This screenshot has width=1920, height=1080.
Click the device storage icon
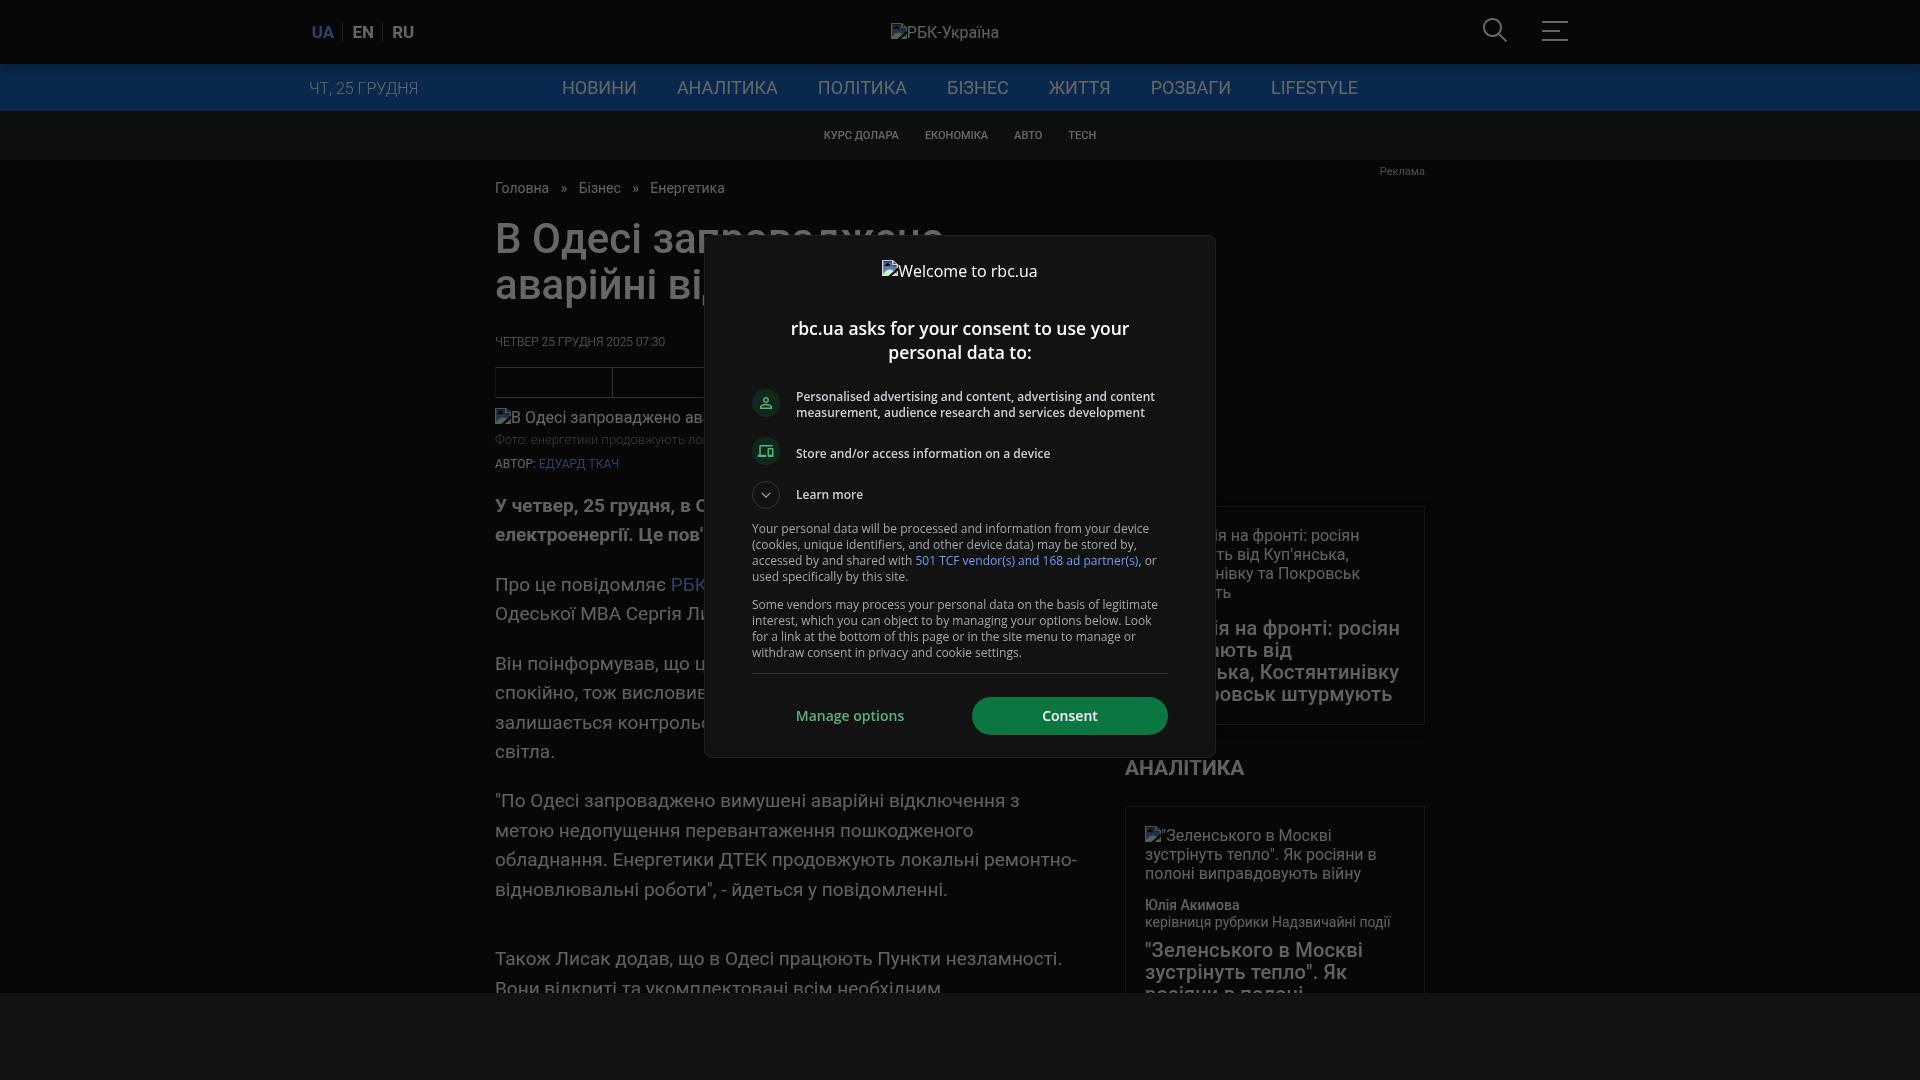point(766,452)
